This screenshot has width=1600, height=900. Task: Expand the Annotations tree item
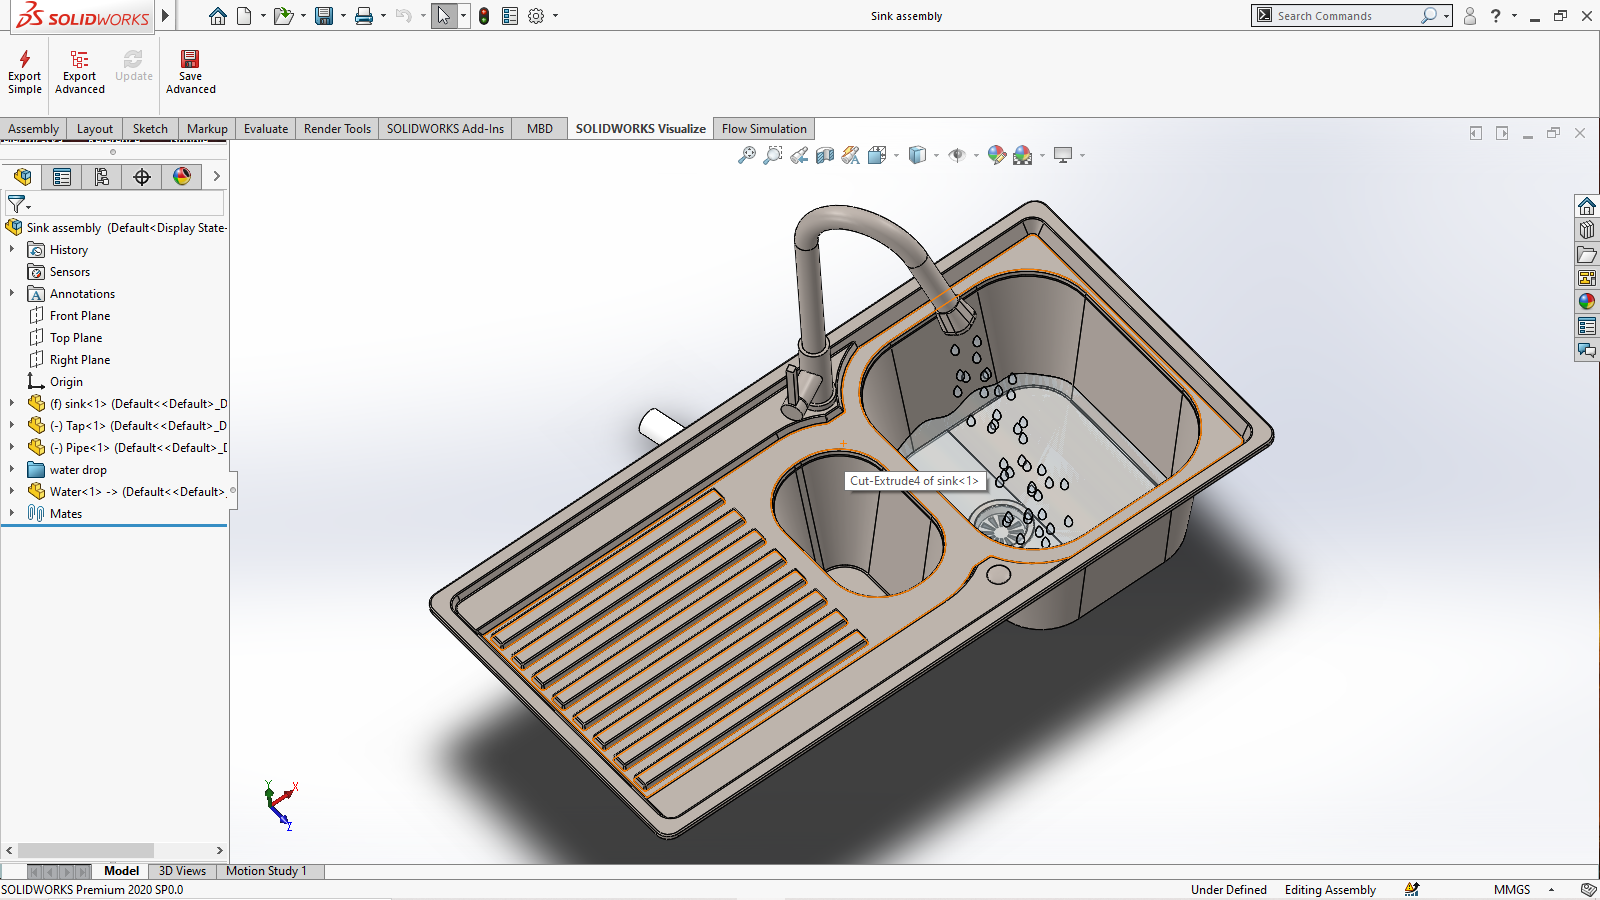pyautogui.click(x=12, y=293)
